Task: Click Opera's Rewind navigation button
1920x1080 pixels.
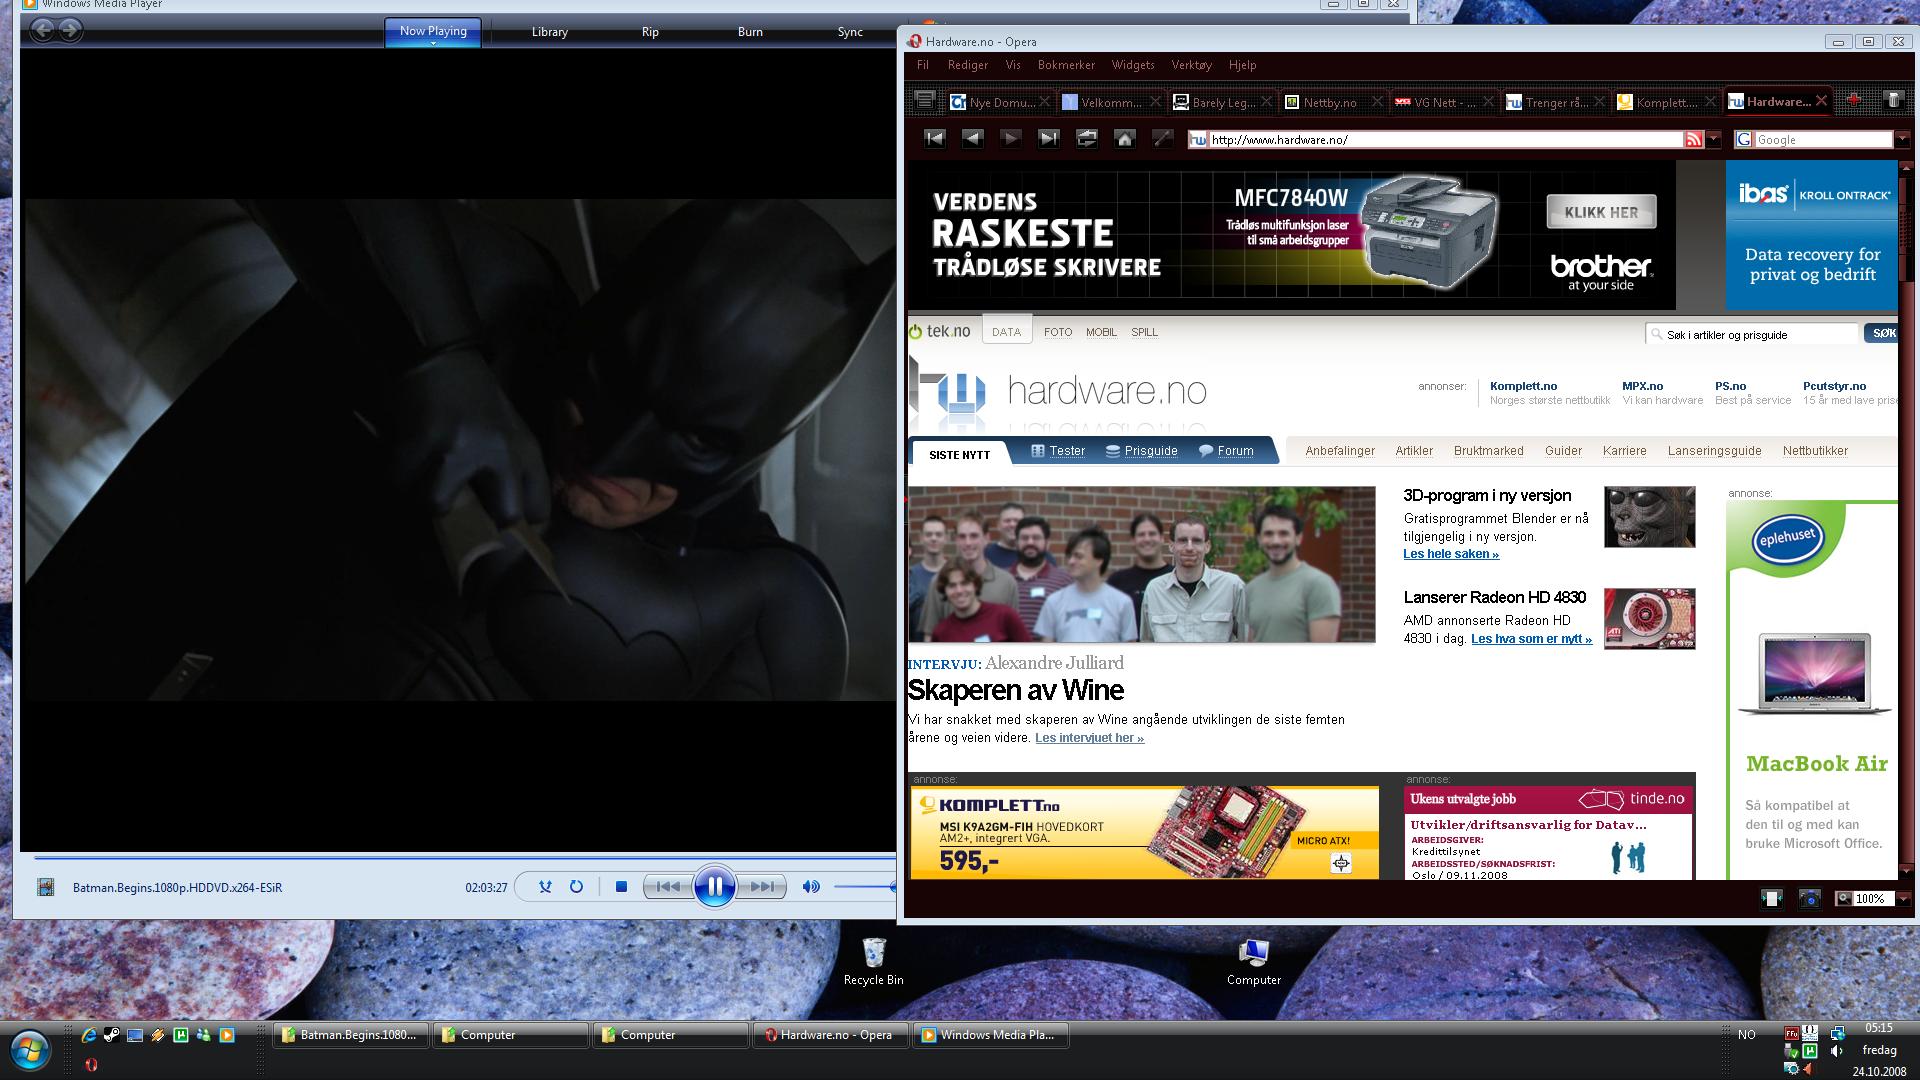Action: [934, 139]
